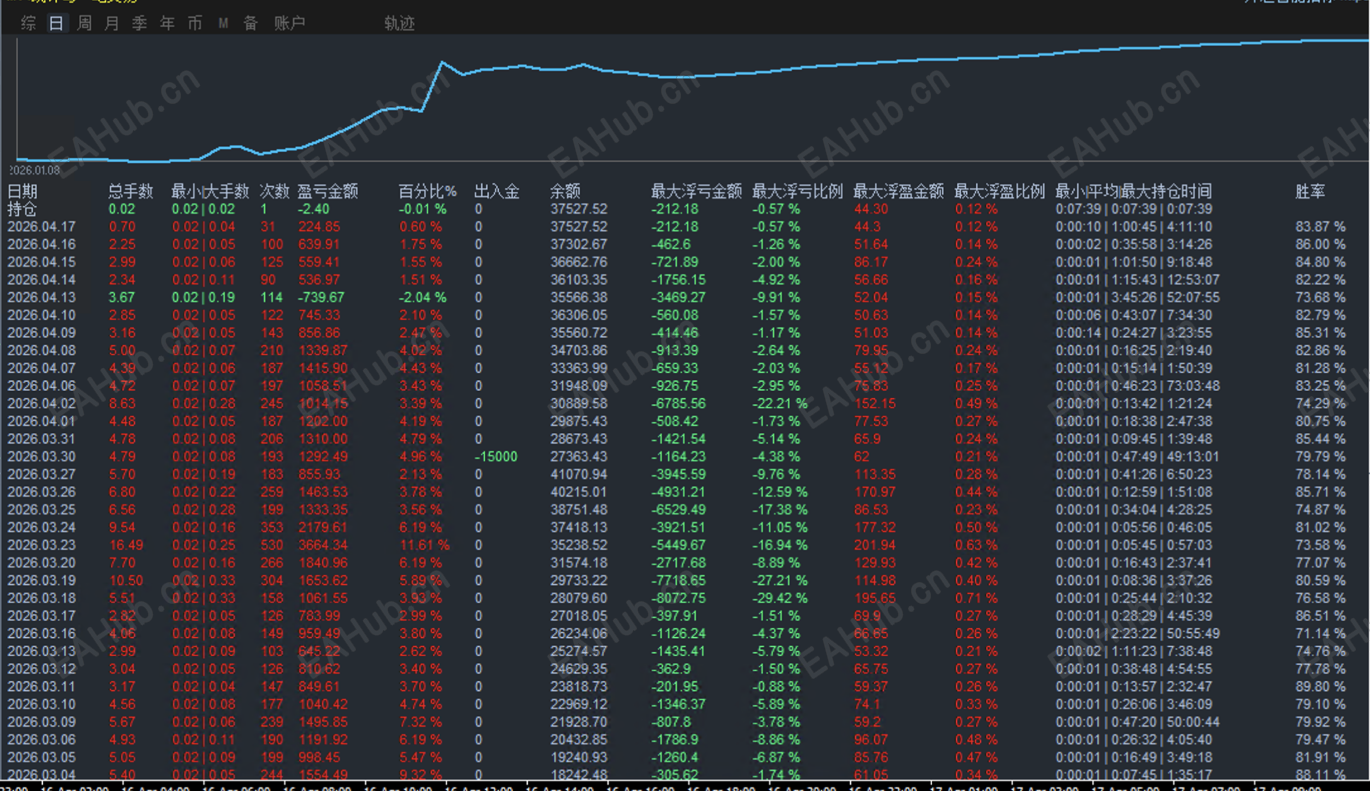The height and width of the screenshot is (791, 1370).
Task: Open the 备 notes tab
Action: tap(251, 23)
